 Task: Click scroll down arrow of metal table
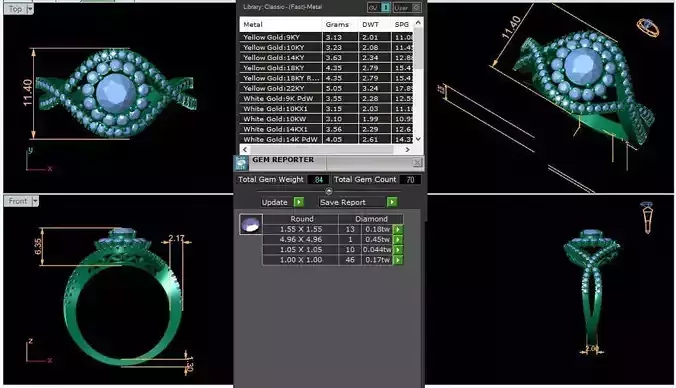tap(418, 139)
